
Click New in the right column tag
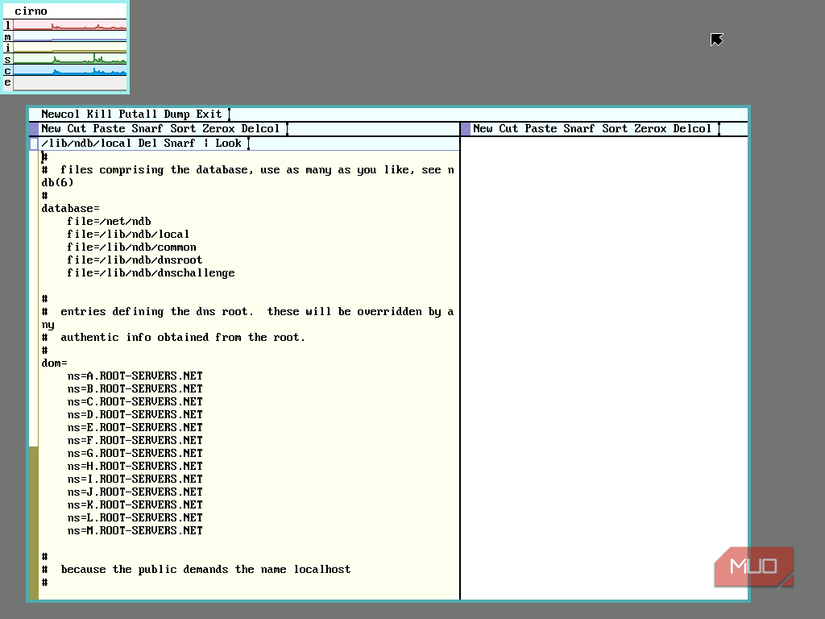(482, 128)
